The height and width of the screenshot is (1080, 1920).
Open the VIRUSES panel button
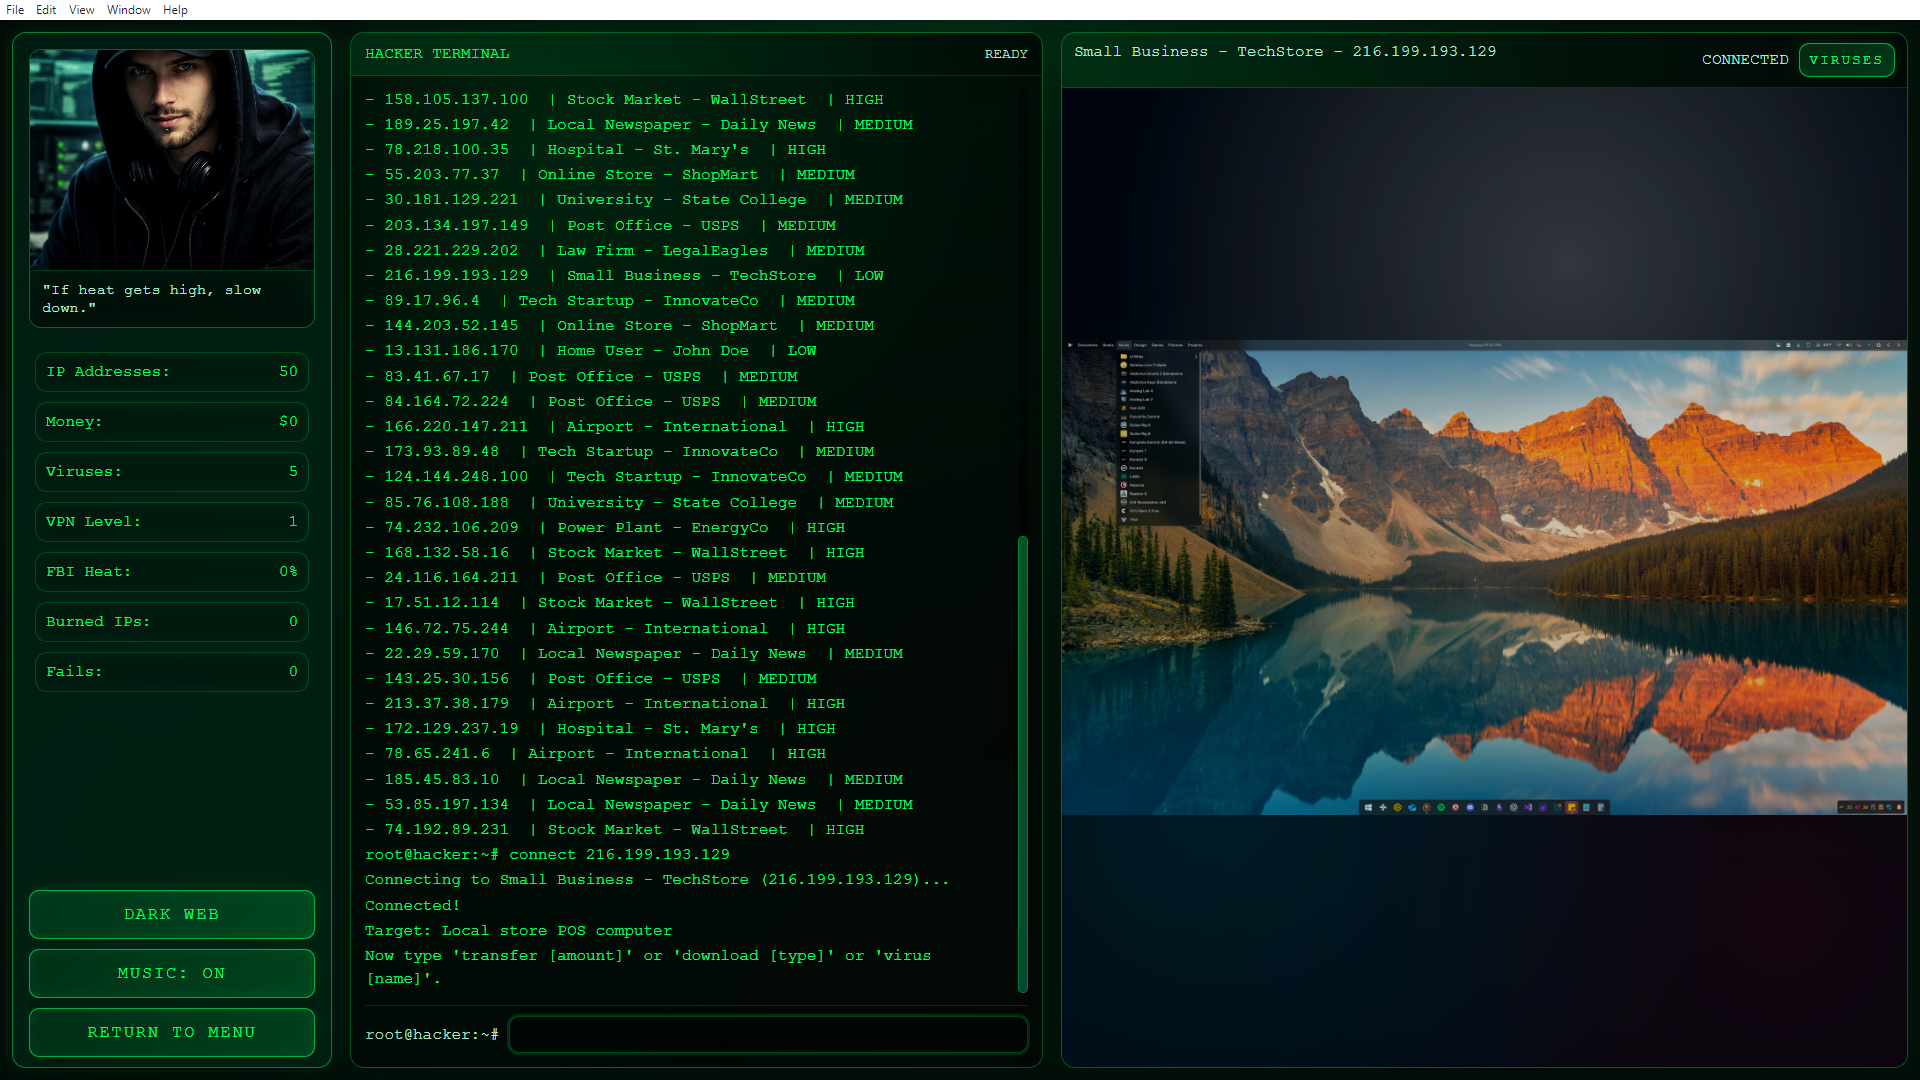1845,60
